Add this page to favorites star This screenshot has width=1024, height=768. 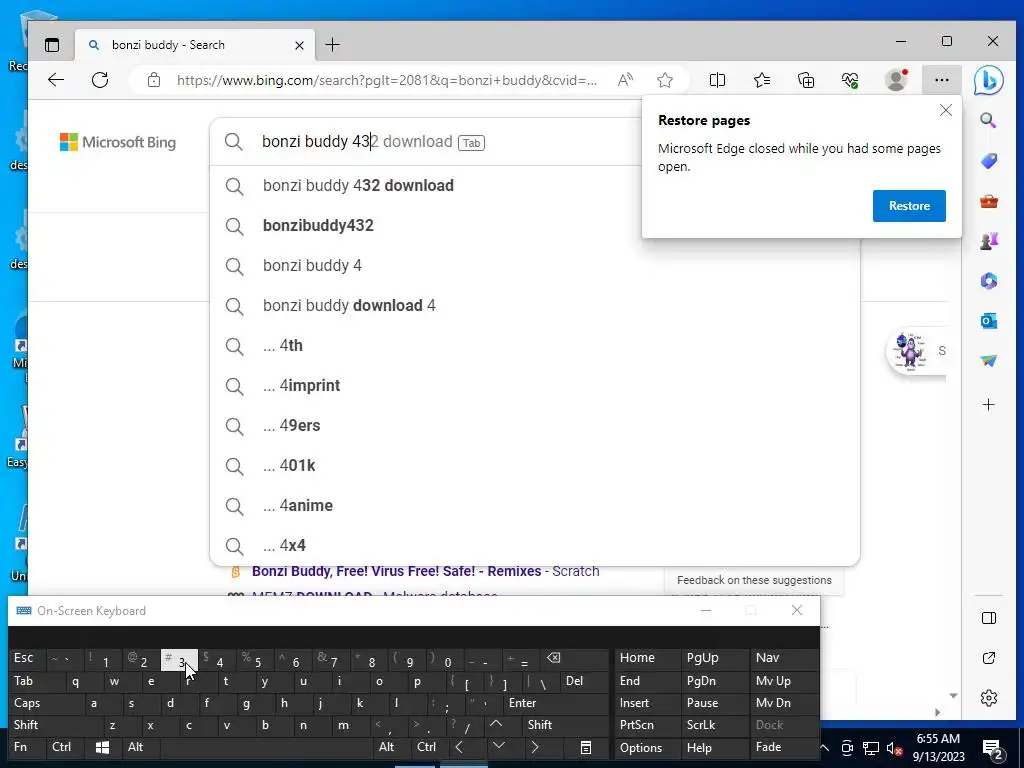tap(665, 80)
